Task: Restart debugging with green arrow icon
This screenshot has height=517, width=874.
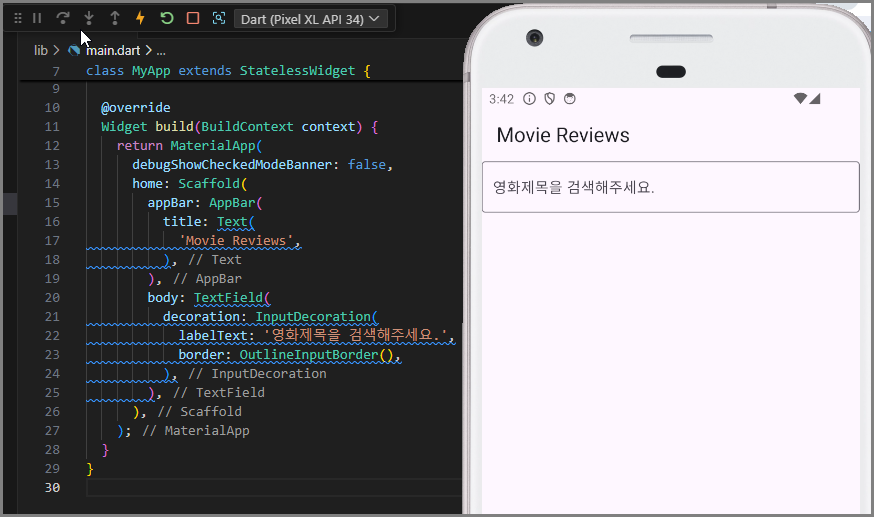Action: click(167, 18)
